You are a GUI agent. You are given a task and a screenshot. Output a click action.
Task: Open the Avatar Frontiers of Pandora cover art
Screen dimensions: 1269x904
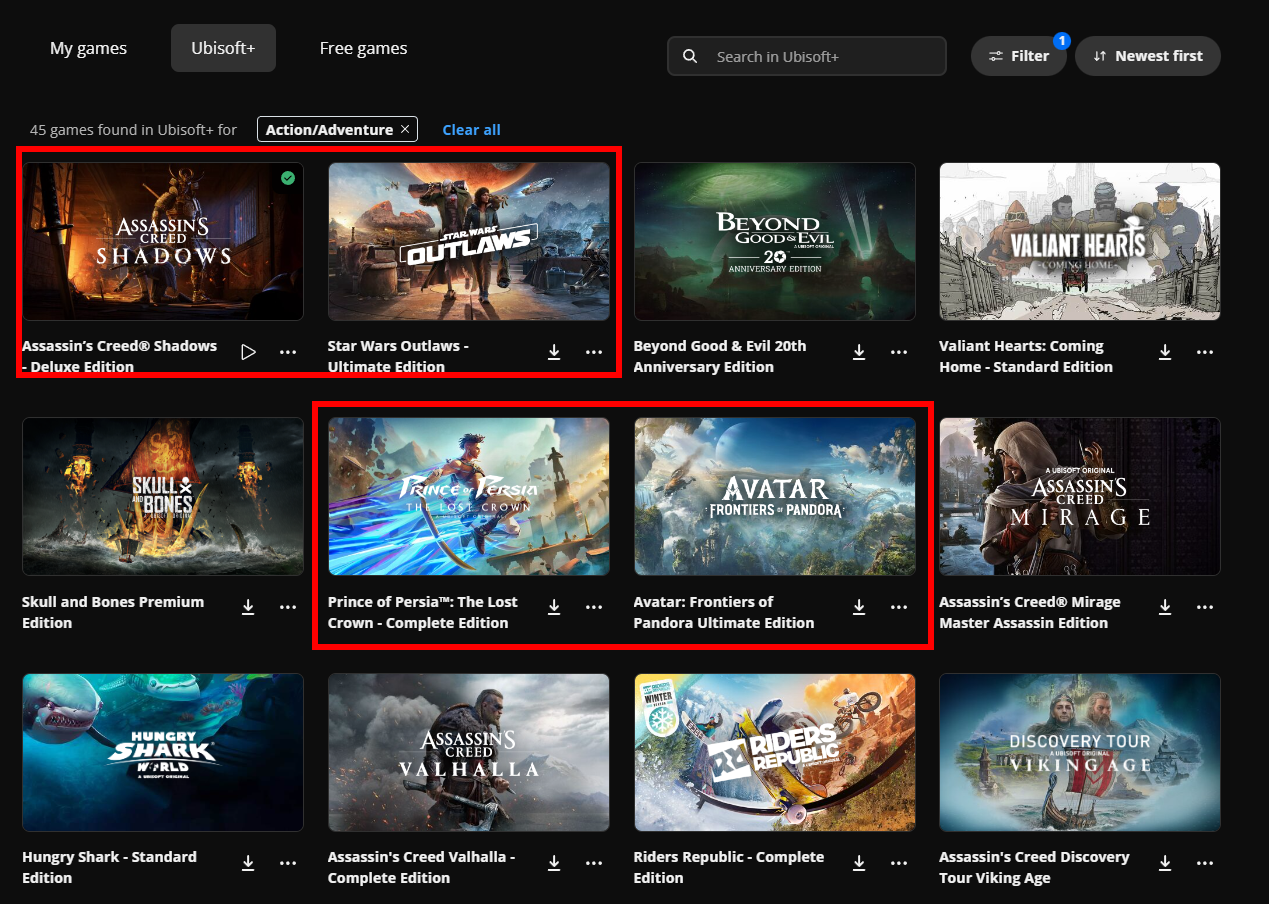[775, 496]
